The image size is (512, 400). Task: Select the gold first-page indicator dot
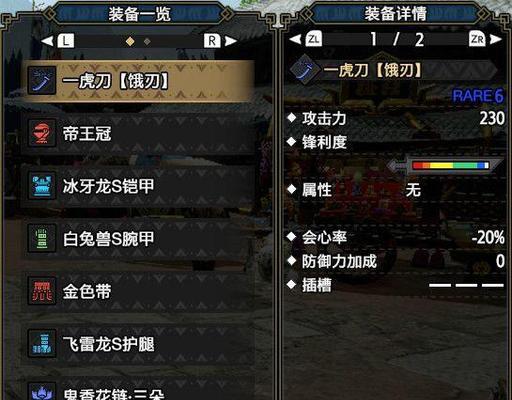pyautogui.click(x=130, y=41)
